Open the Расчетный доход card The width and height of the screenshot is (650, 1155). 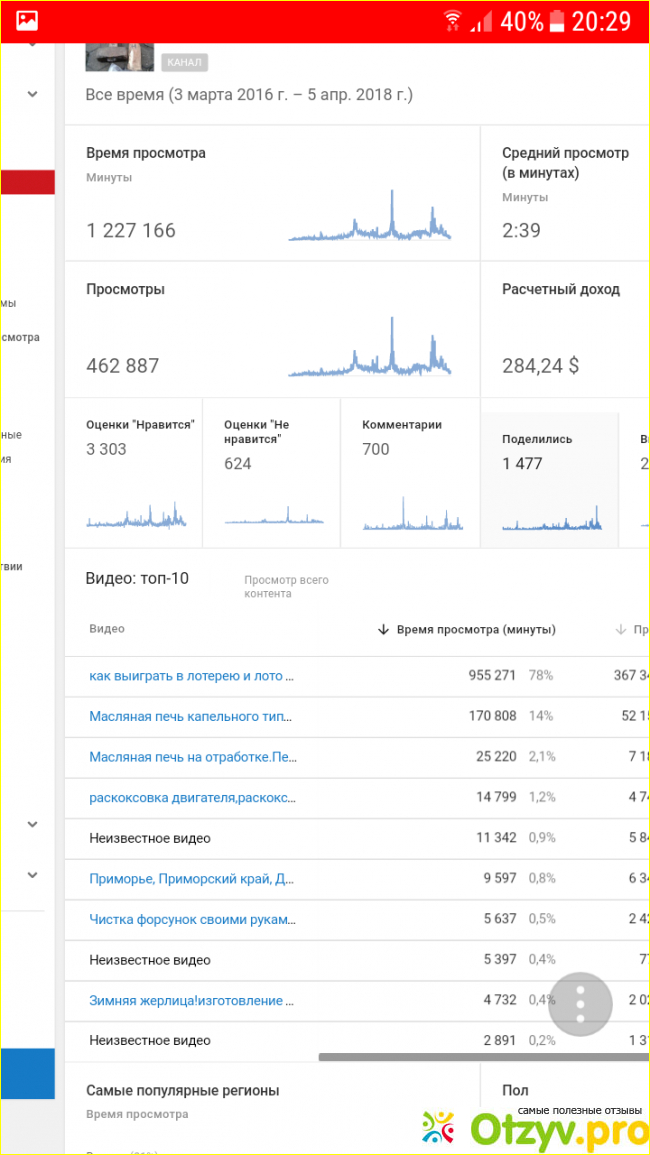point(565,330)
